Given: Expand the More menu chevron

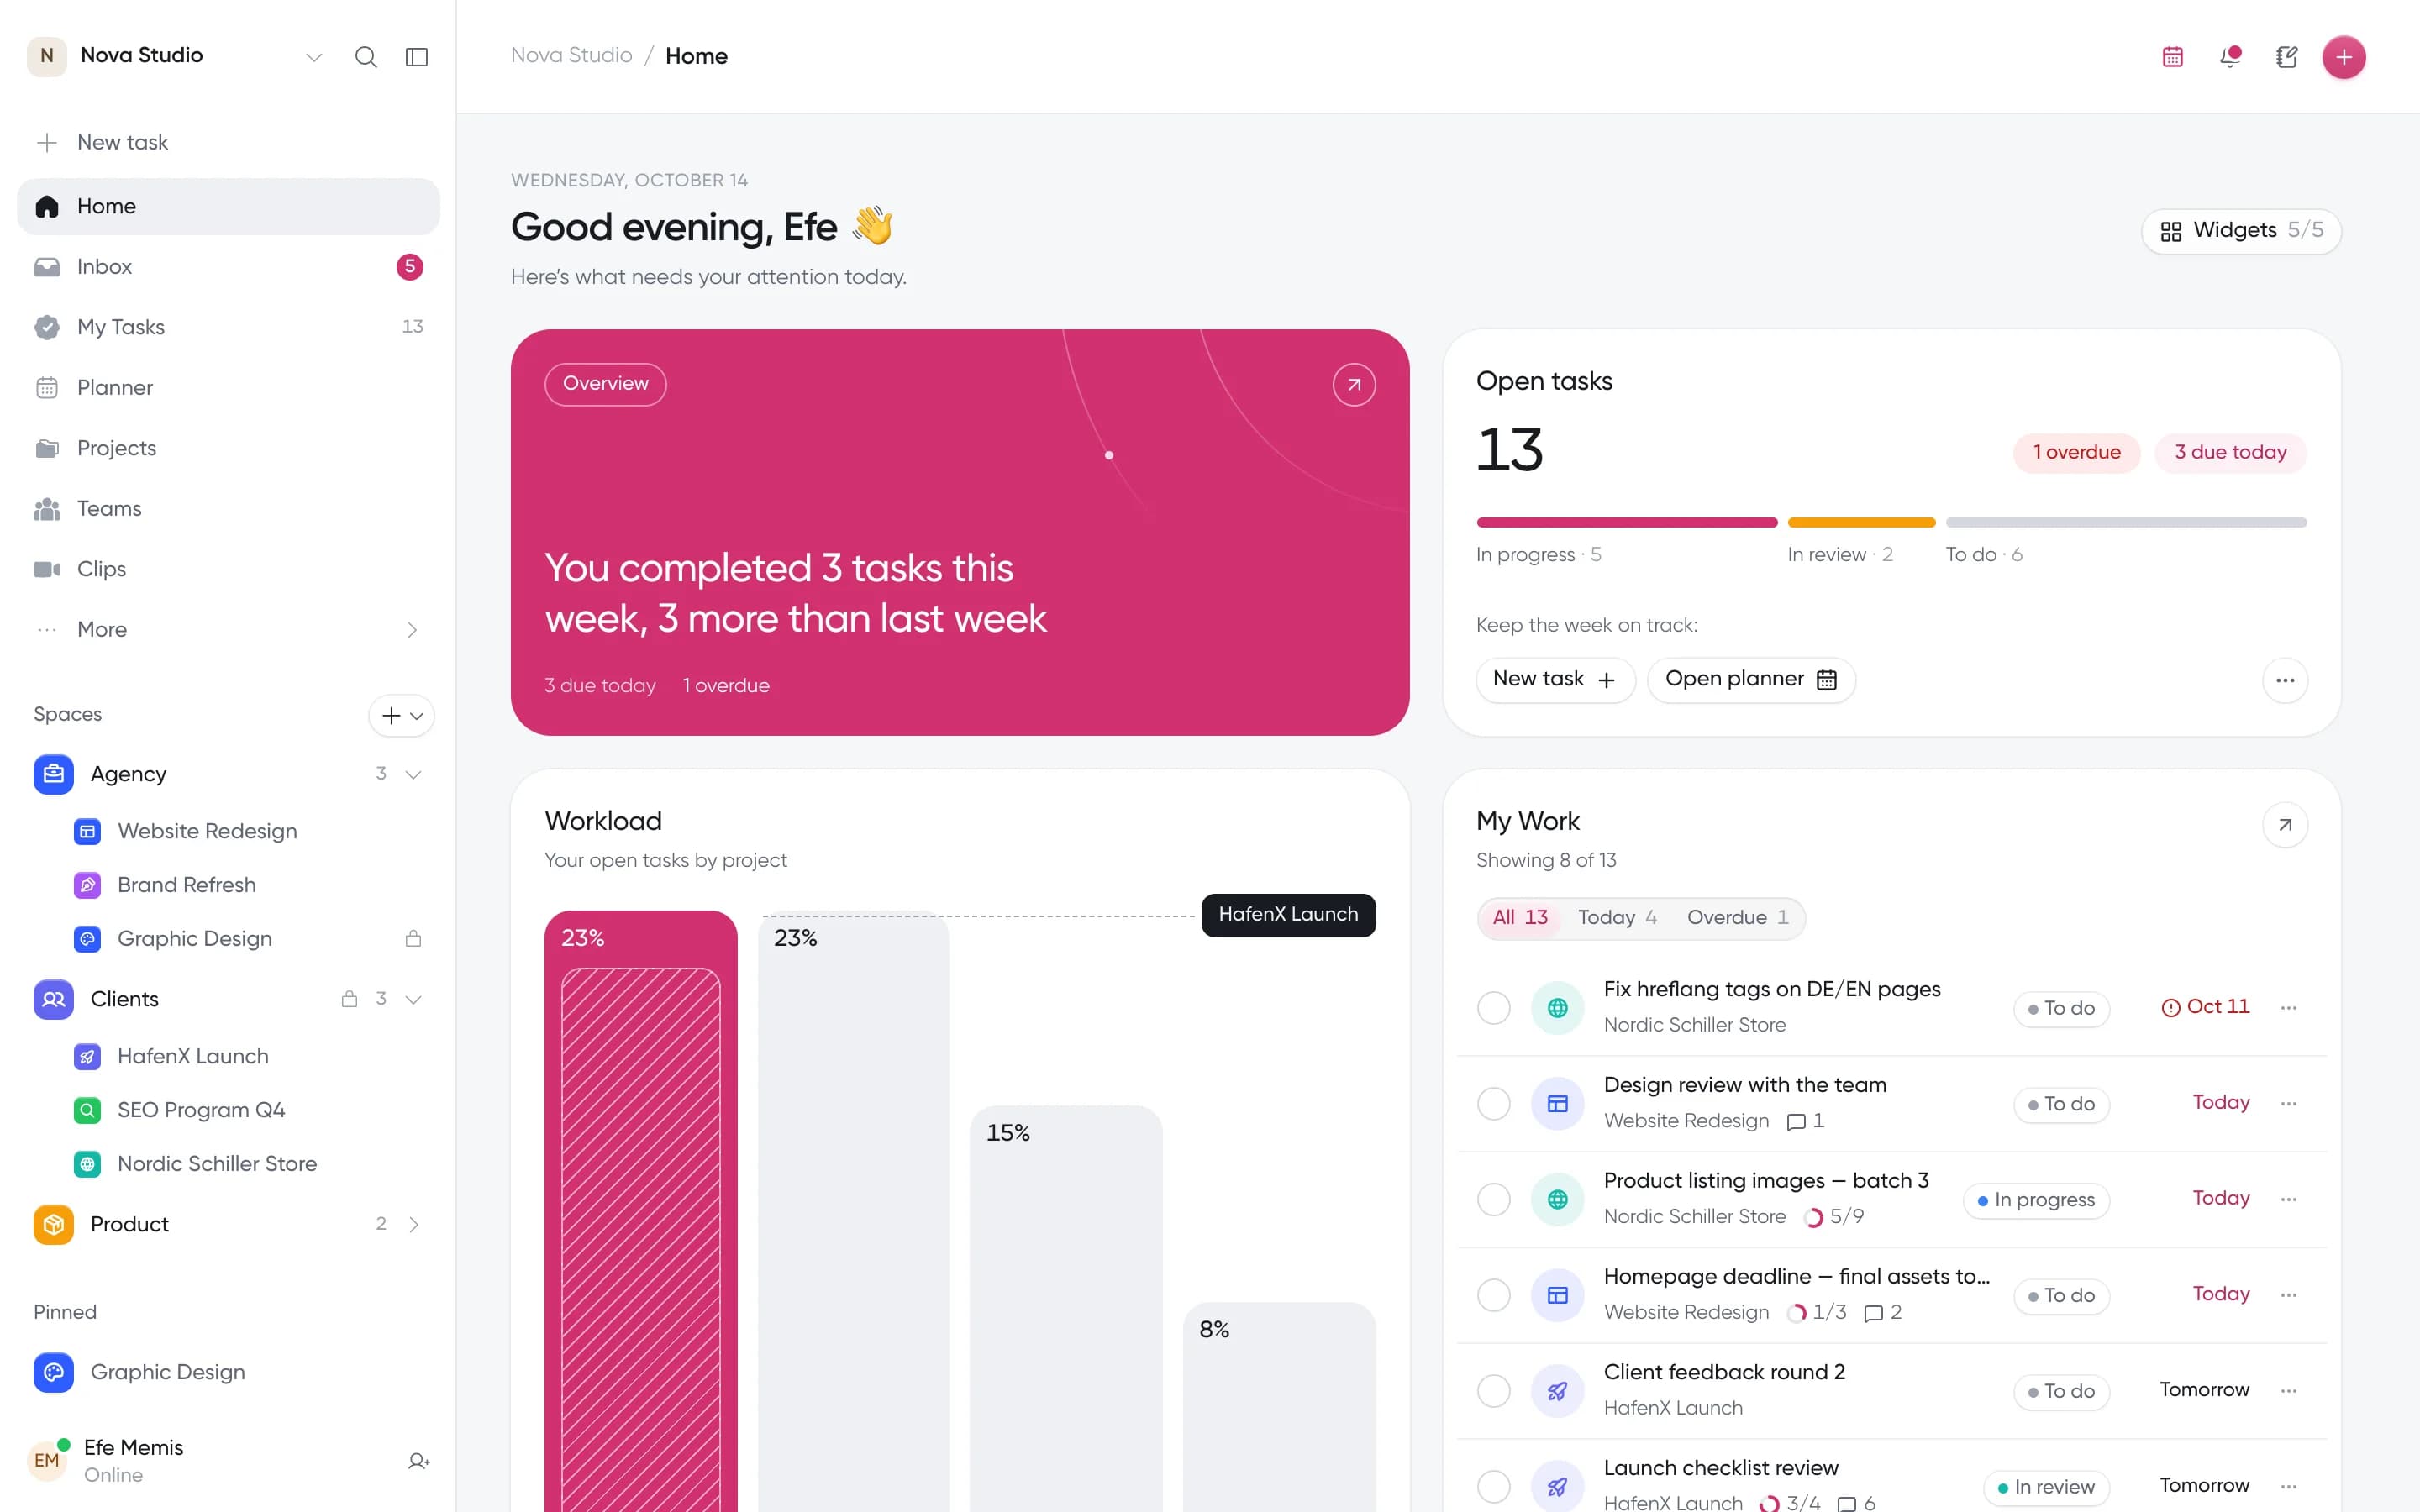Looking at the screenshot, I should (412, 630).
